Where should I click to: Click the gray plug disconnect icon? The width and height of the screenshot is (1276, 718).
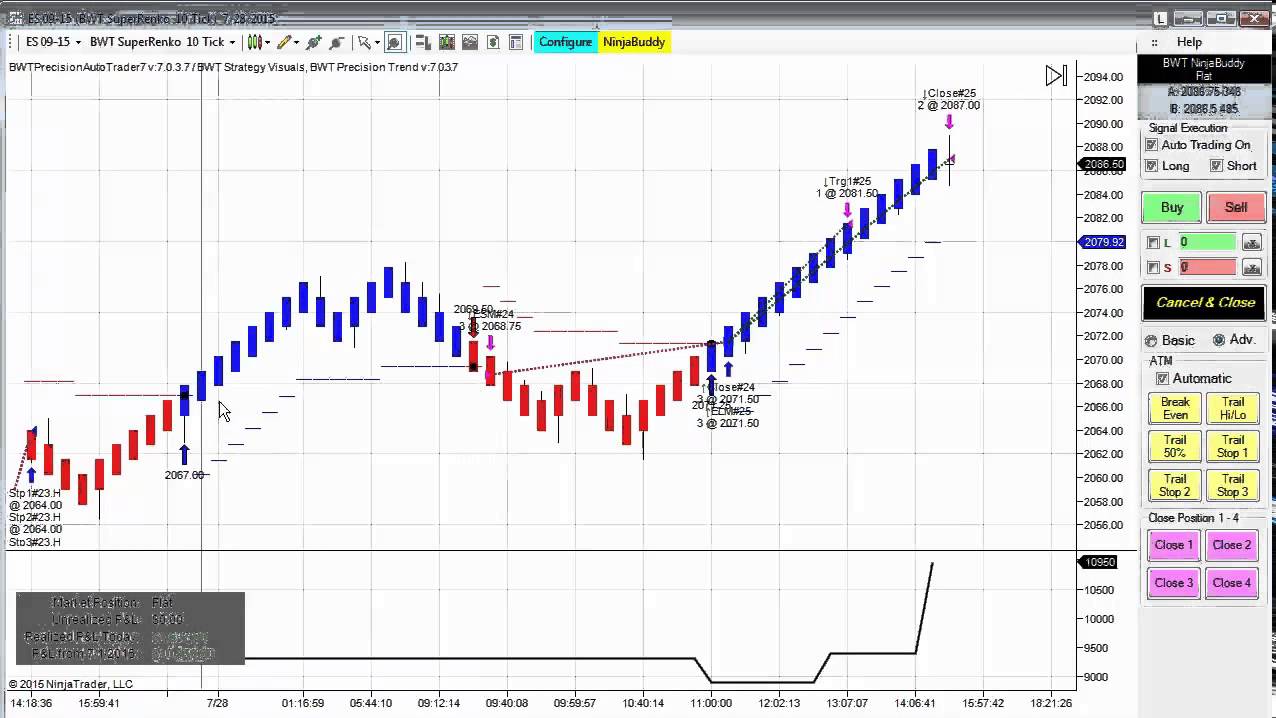point(336,42)
